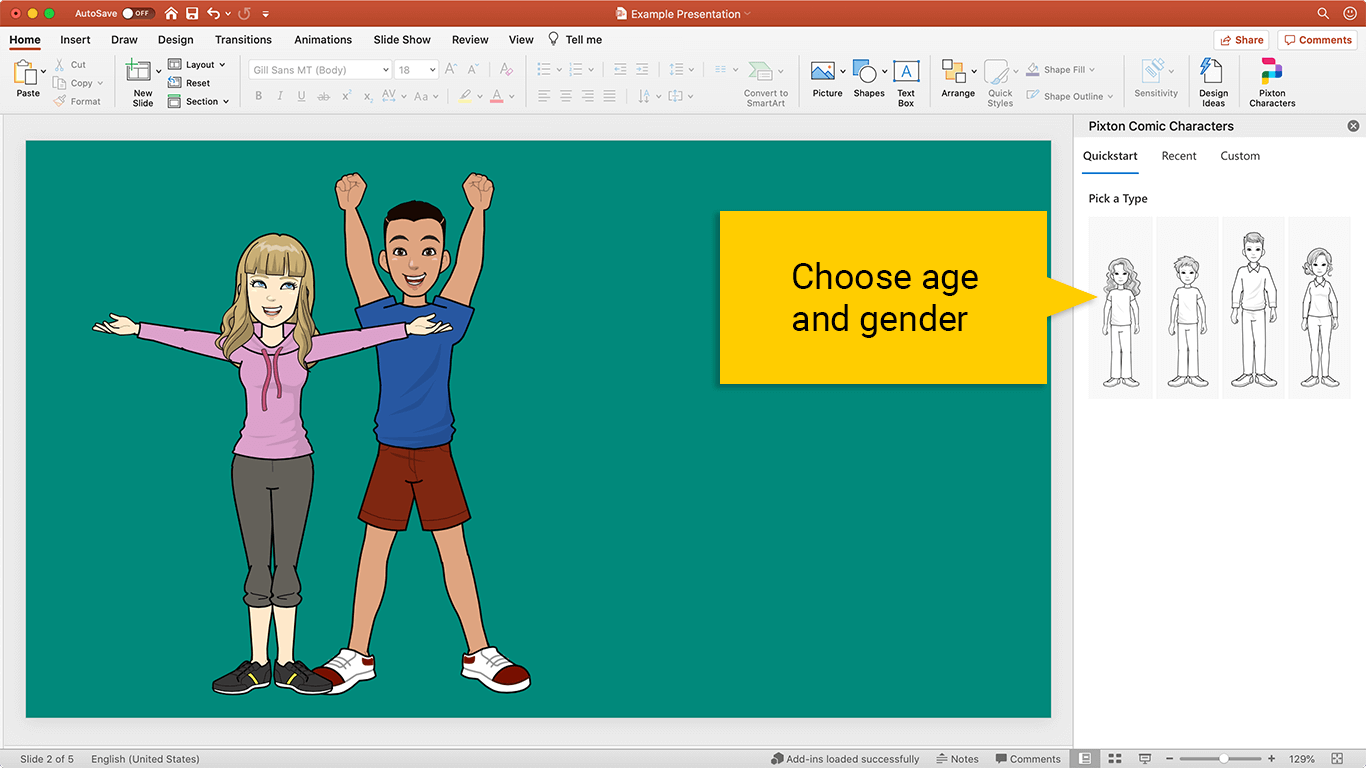Switch to Slide Sorter view

(1115, 759)
